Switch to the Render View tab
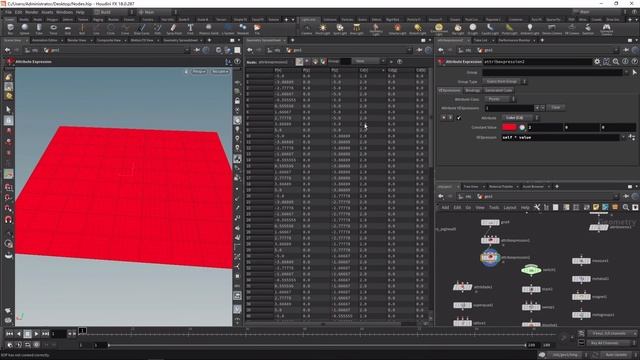The width and height of the screenshot is (640, 360). (77, 40)
